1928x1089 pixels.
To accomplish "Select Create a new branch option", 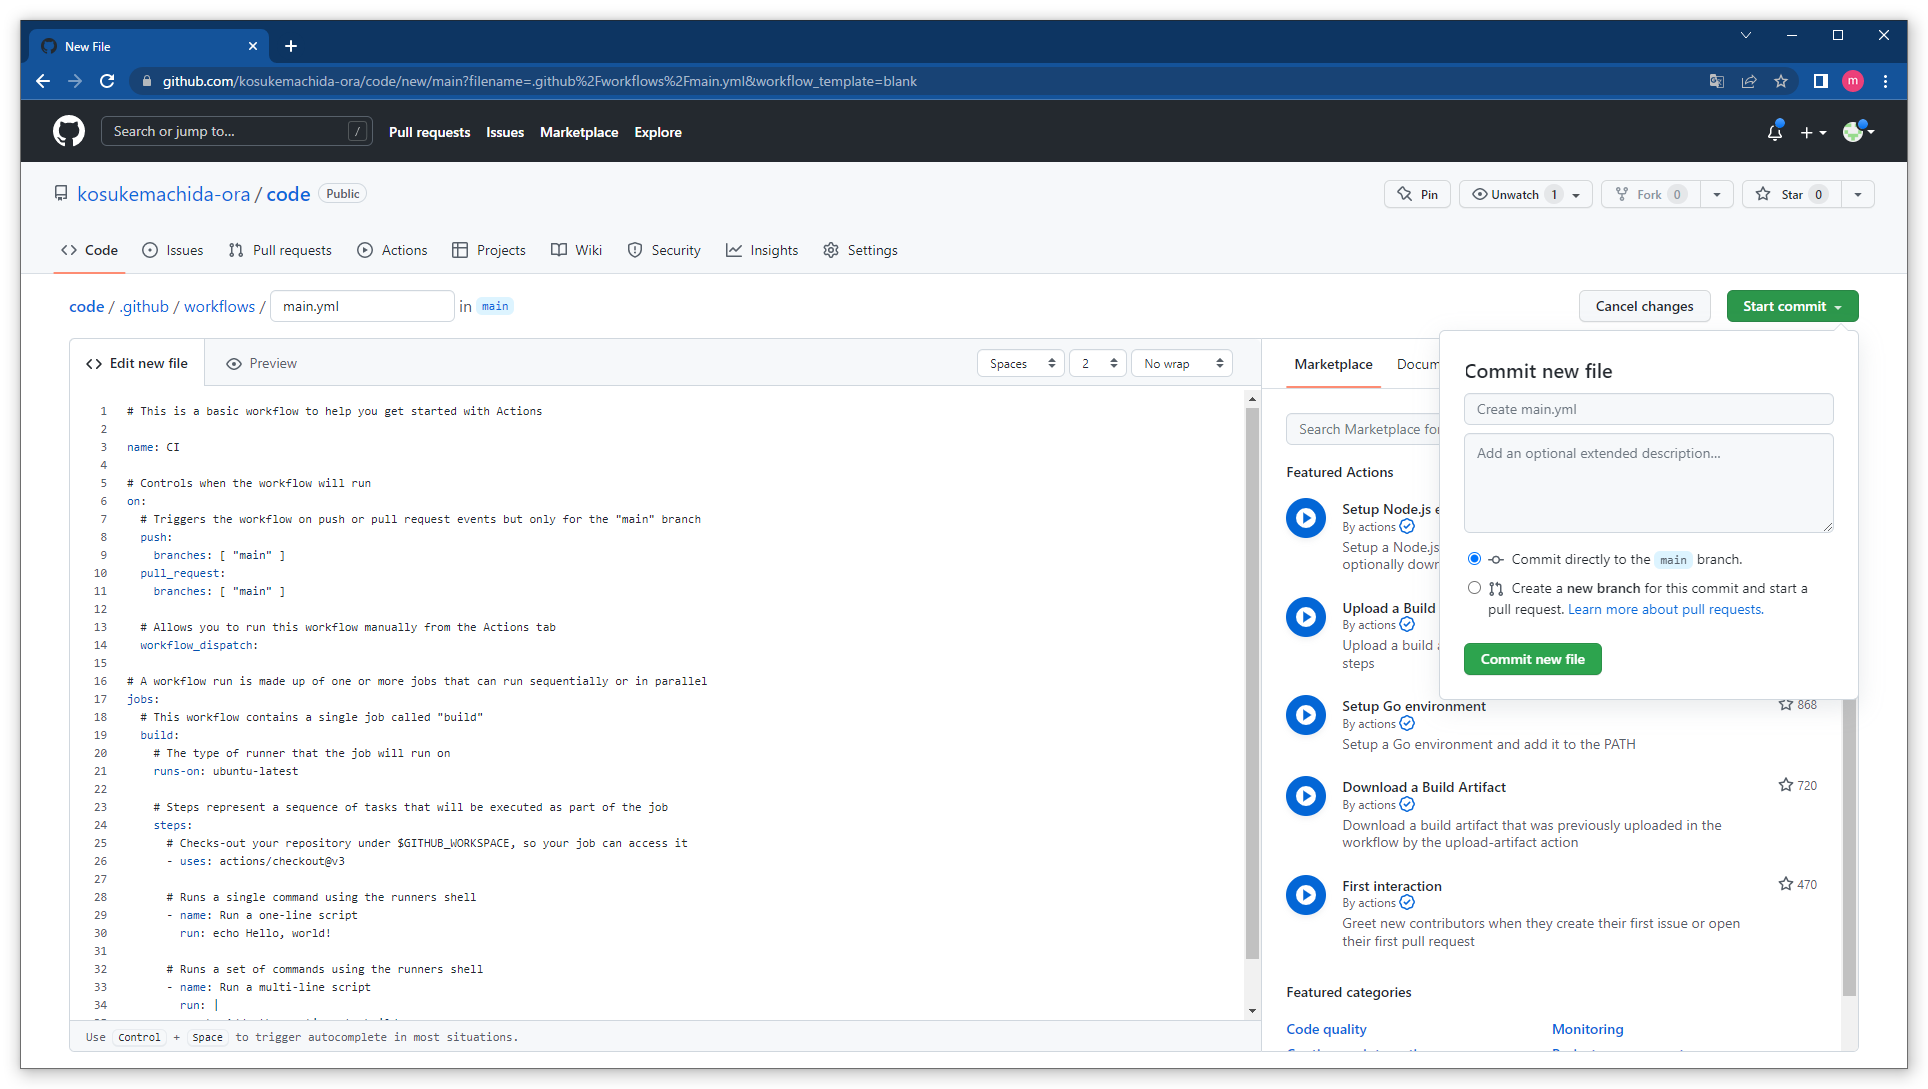I will coord(1474,588).
